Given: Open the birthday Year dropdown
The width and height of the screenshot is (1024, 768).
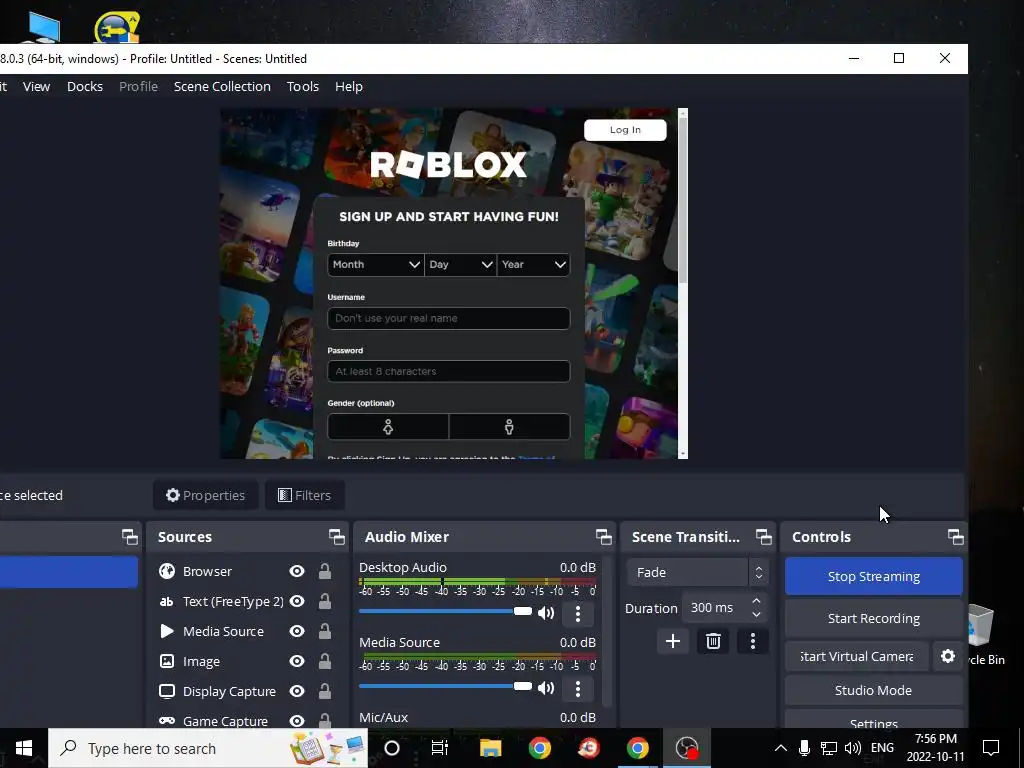Looking at the screenshot, I should tap(534, 264).
